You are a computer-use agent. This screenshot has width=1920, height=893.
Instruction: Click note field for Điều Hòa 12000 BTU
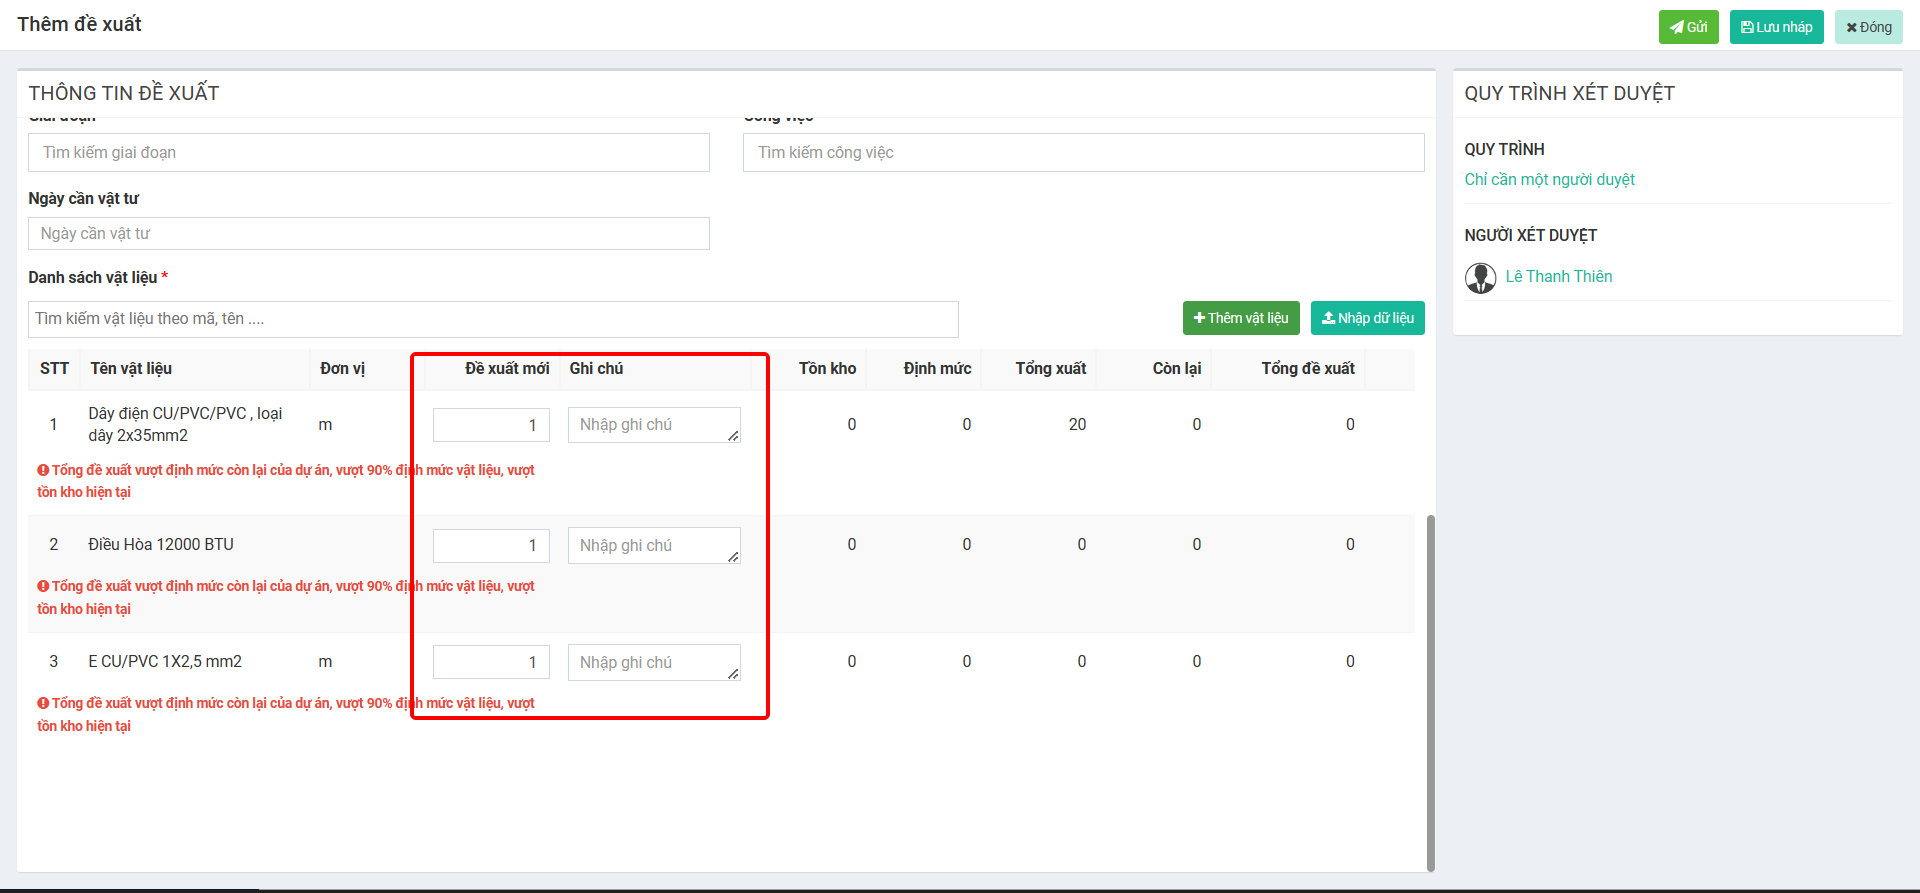click(653, 546)
